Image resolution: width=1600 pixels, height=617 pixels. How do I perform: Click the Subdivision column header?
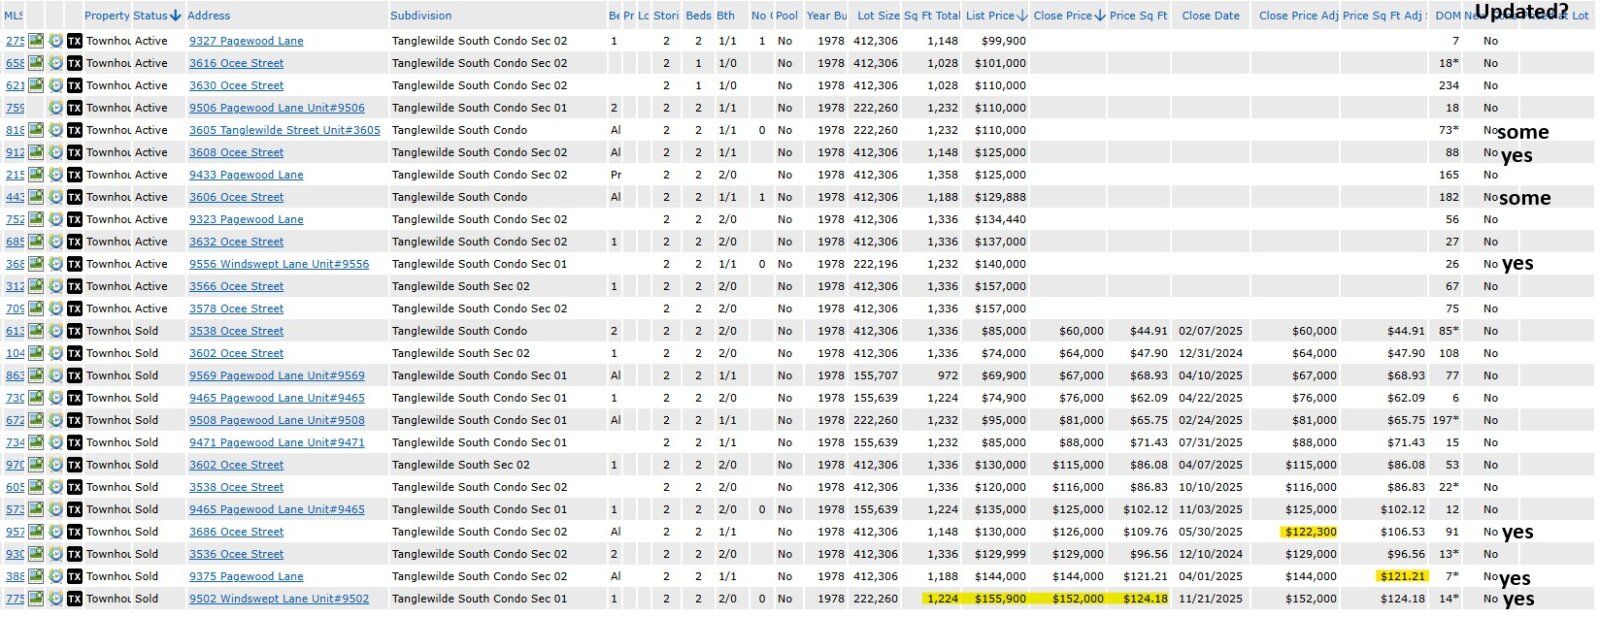click(x=420, y=16)
